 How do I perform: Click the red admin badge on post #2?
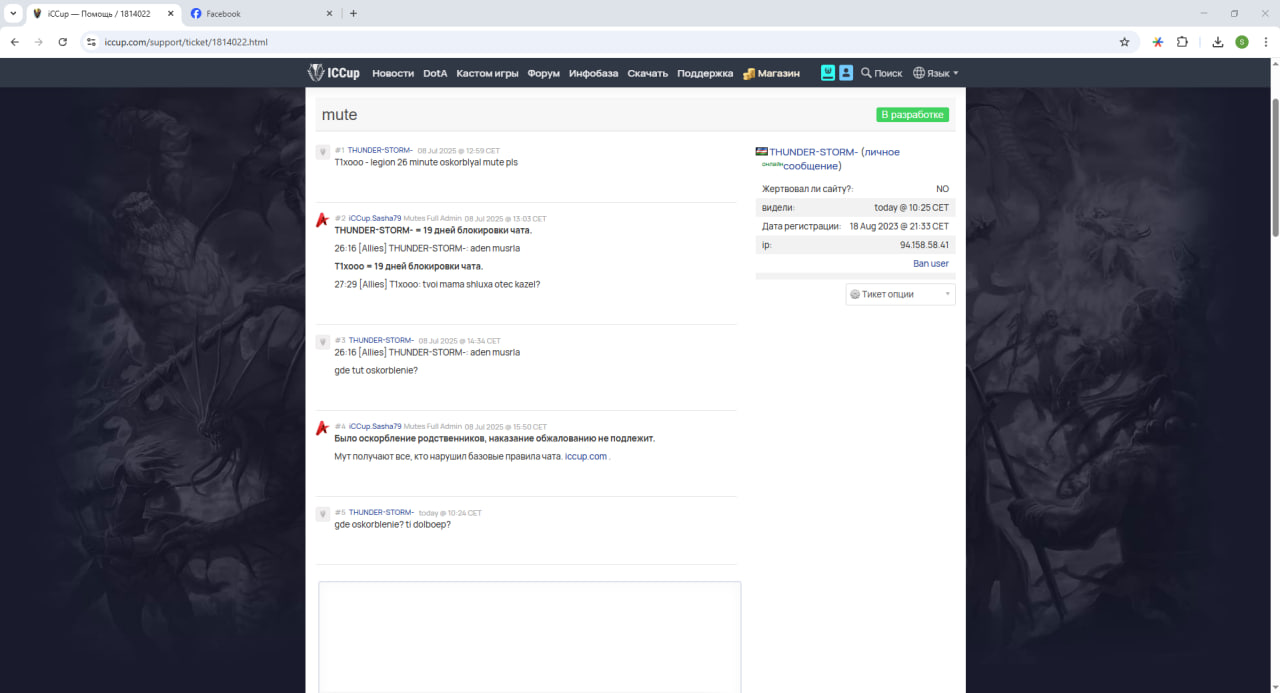[322, 220]
